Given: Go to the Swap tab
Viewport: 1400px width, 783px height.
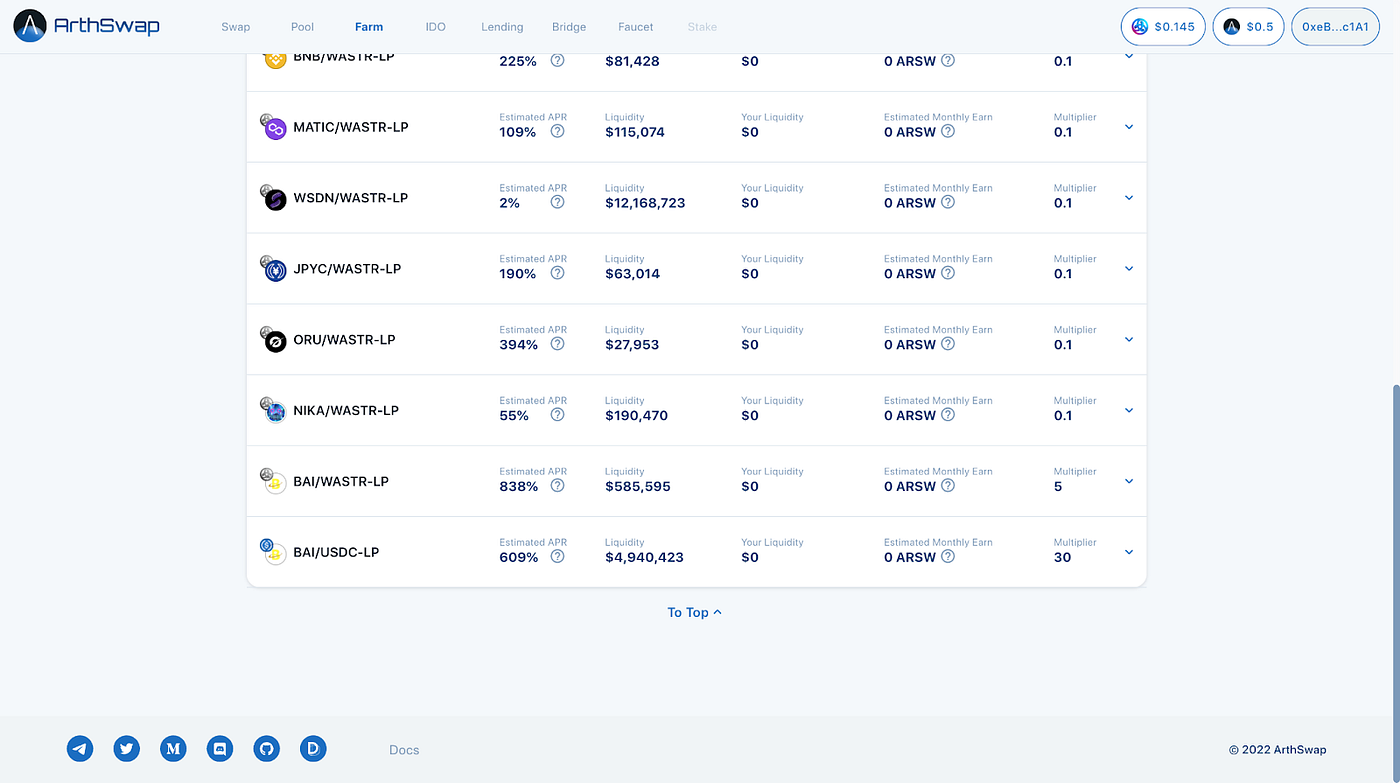Looking at the screenshot, I should click(x=236, y=27).
